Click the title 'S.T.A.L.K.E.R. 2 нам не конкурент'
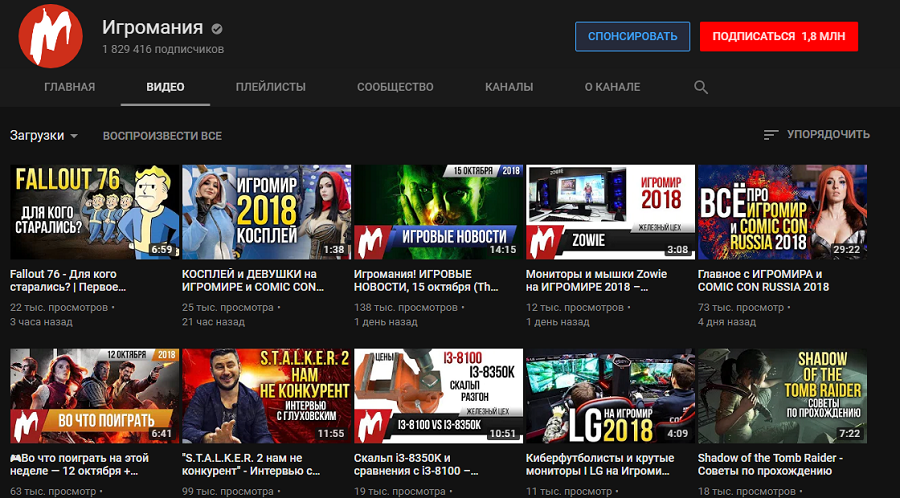 coord(251,465)
